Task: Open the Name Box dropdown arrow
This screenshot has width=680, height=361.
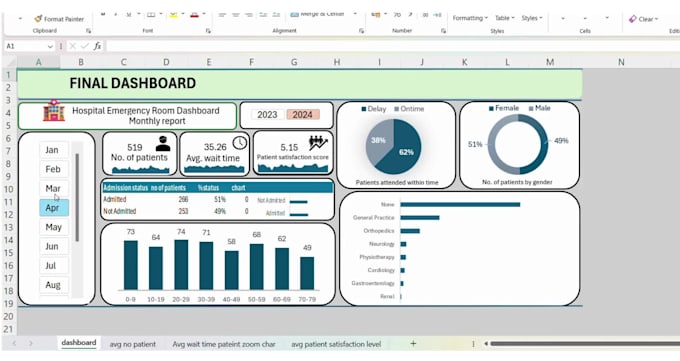Action: pyautogui.click(x=50, y=46)
